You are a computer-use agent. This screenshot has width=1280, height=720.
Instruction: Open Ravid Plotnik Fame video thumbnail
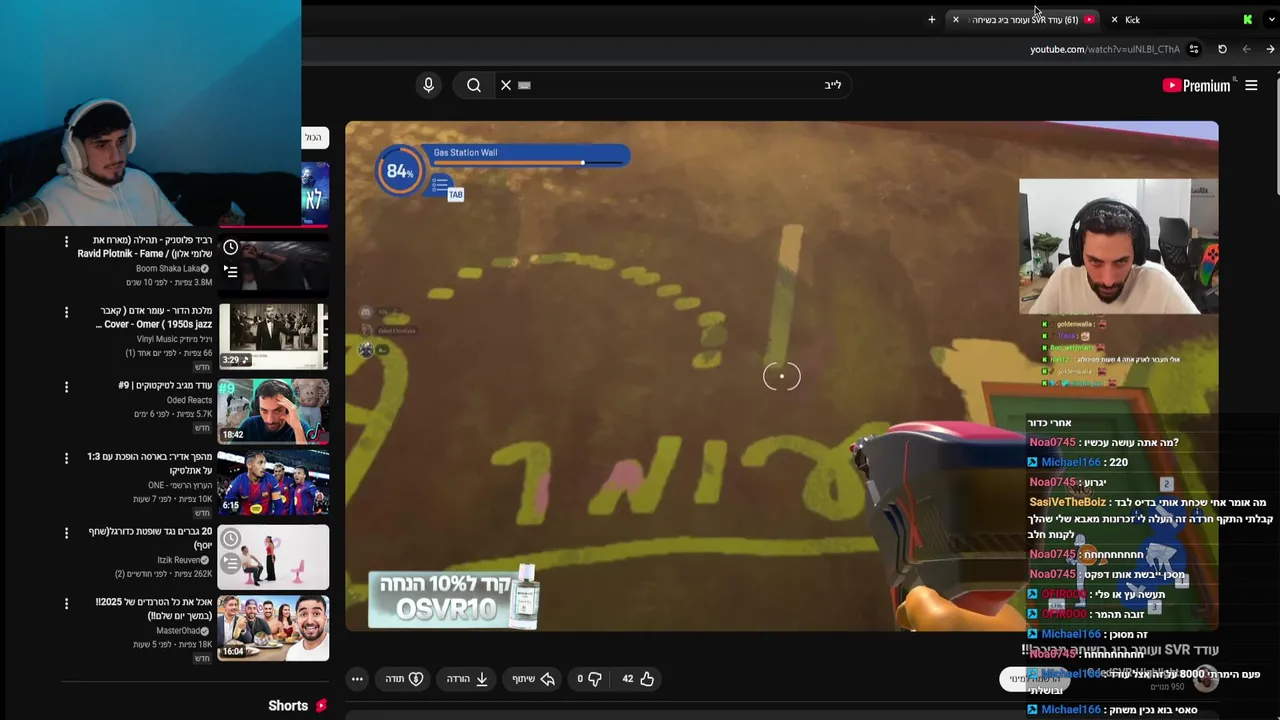tap(273, 263)
